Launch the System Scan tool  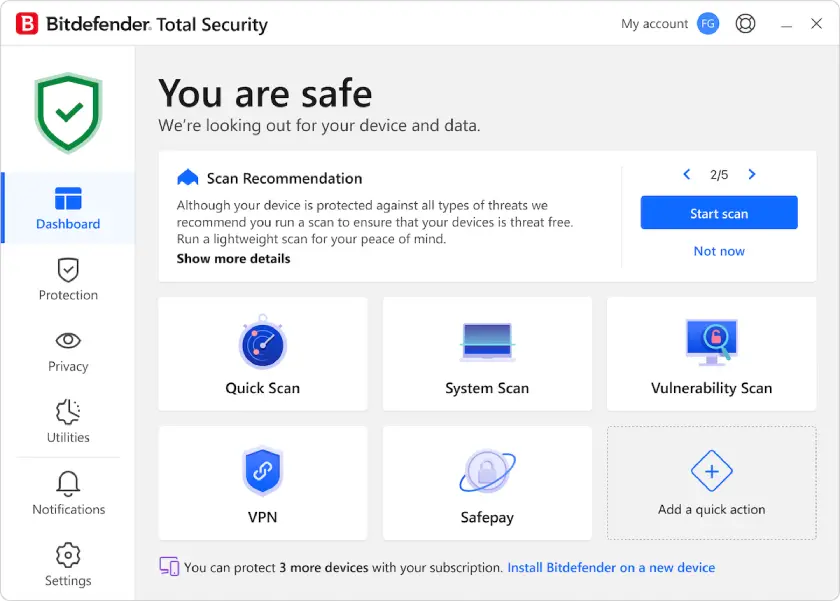point(487,354)
